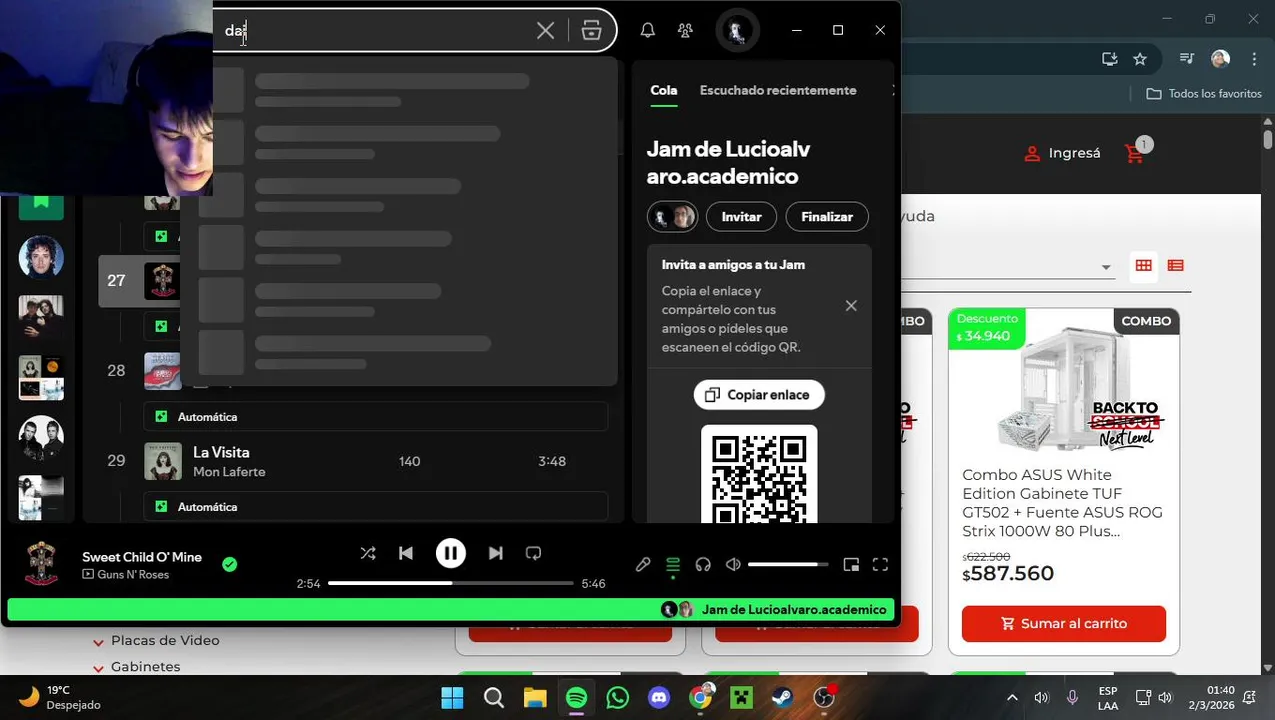Click the green Jam de Lucioalvaro.academico bar
This screenshot has height=720, width=1275.
point(451,610)
